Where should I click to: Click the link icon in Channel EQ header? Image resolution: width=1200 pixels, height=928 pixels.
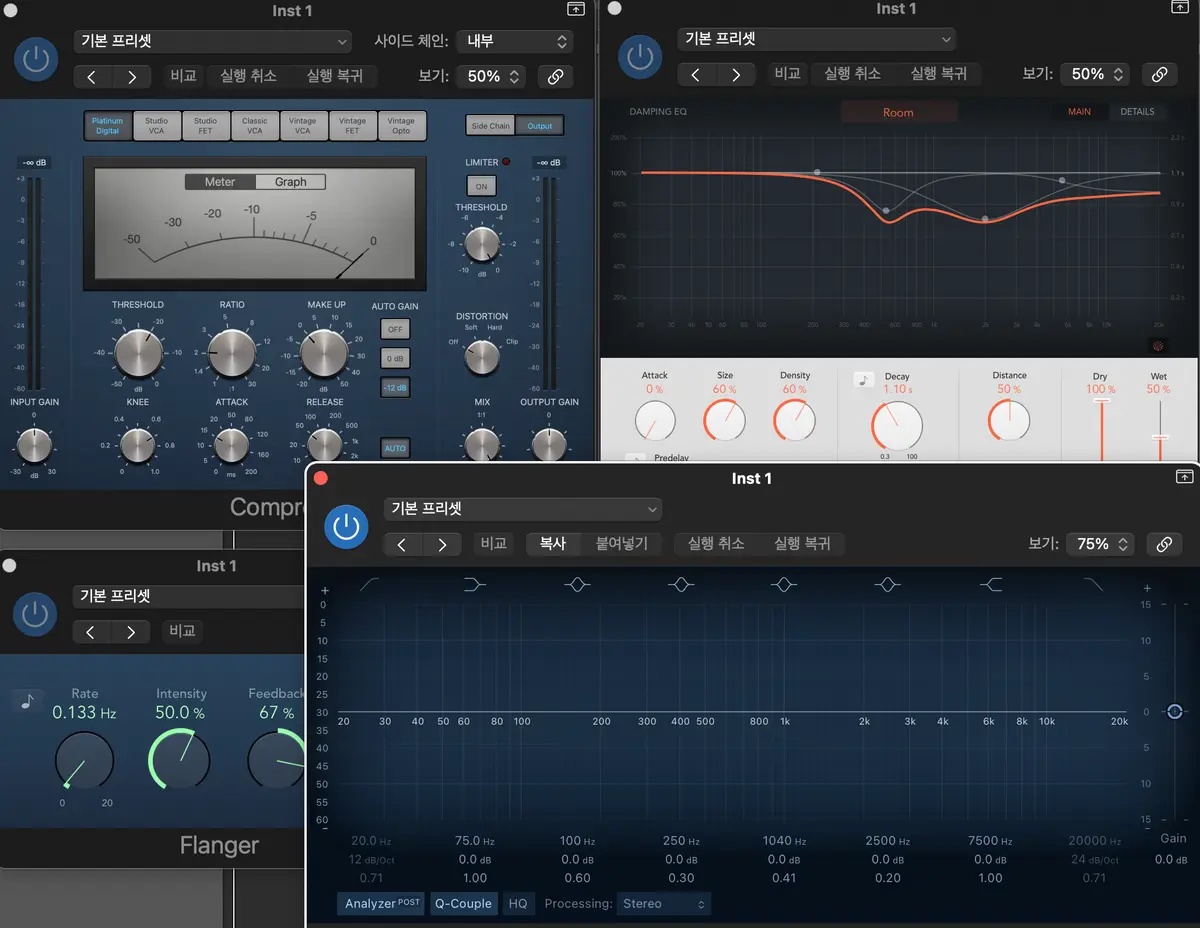point(1164,544)
